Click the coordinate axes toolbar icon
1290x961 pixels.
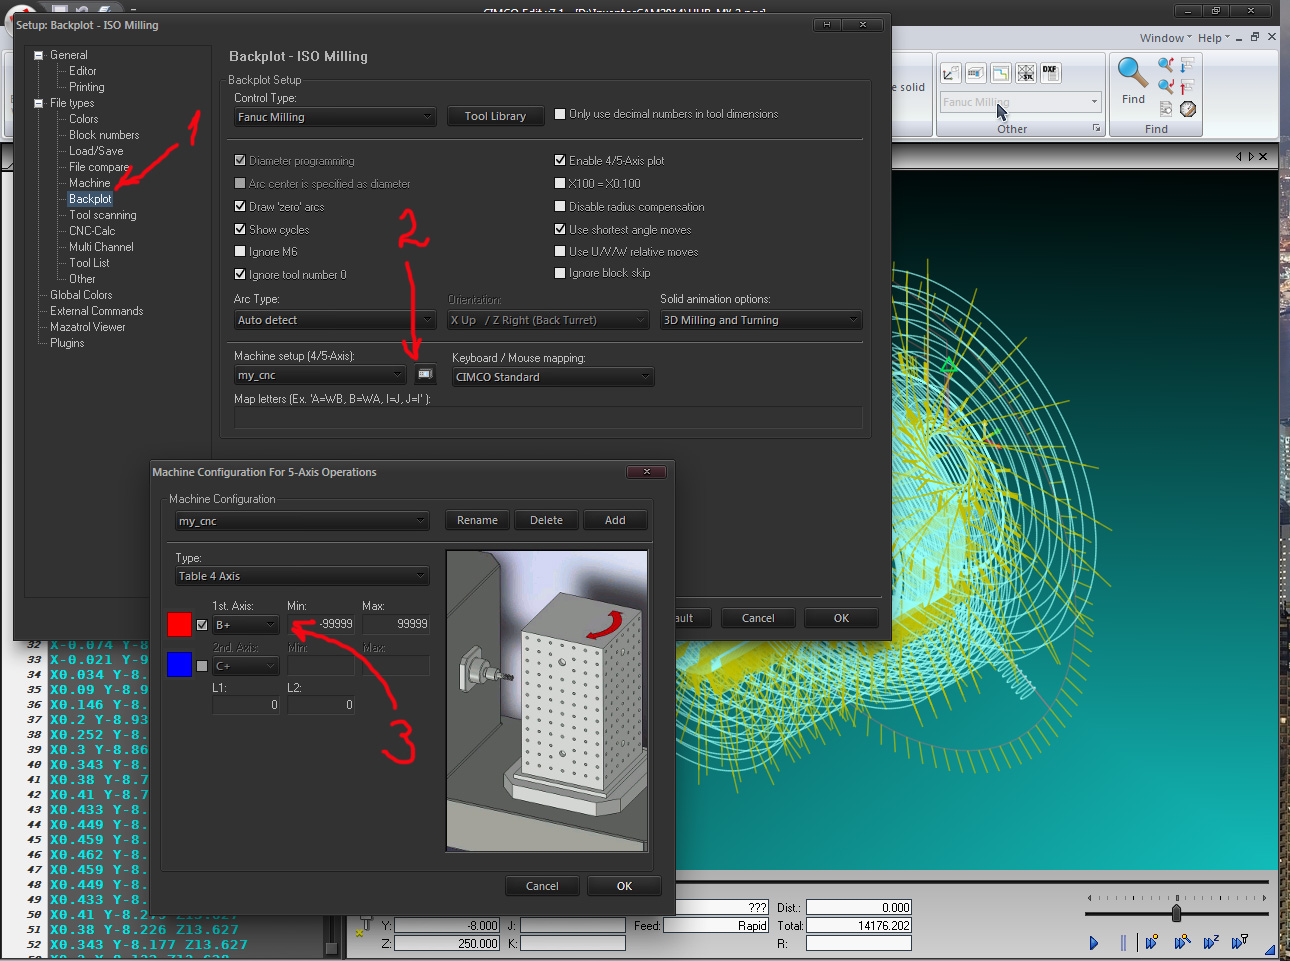(x=950, y=73)
